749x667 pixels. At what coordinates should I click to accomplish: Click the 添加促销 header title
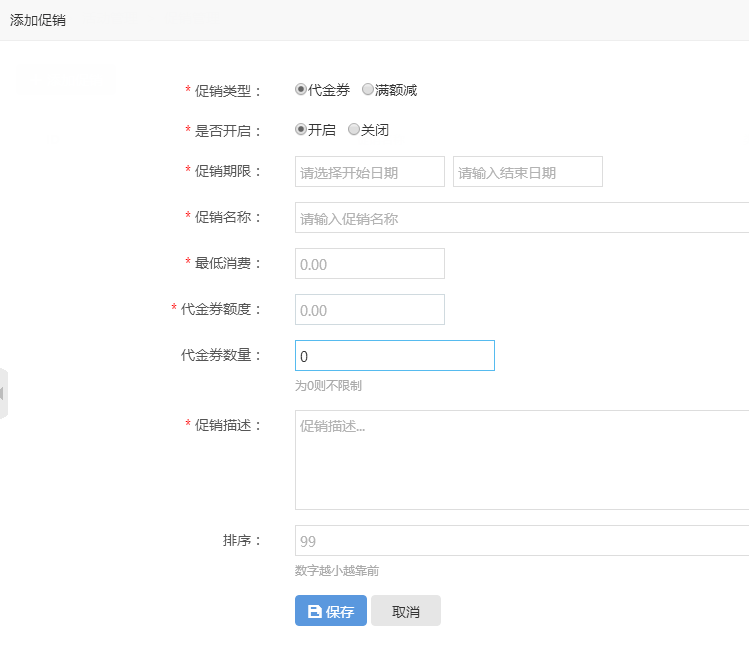click(38, 20)
